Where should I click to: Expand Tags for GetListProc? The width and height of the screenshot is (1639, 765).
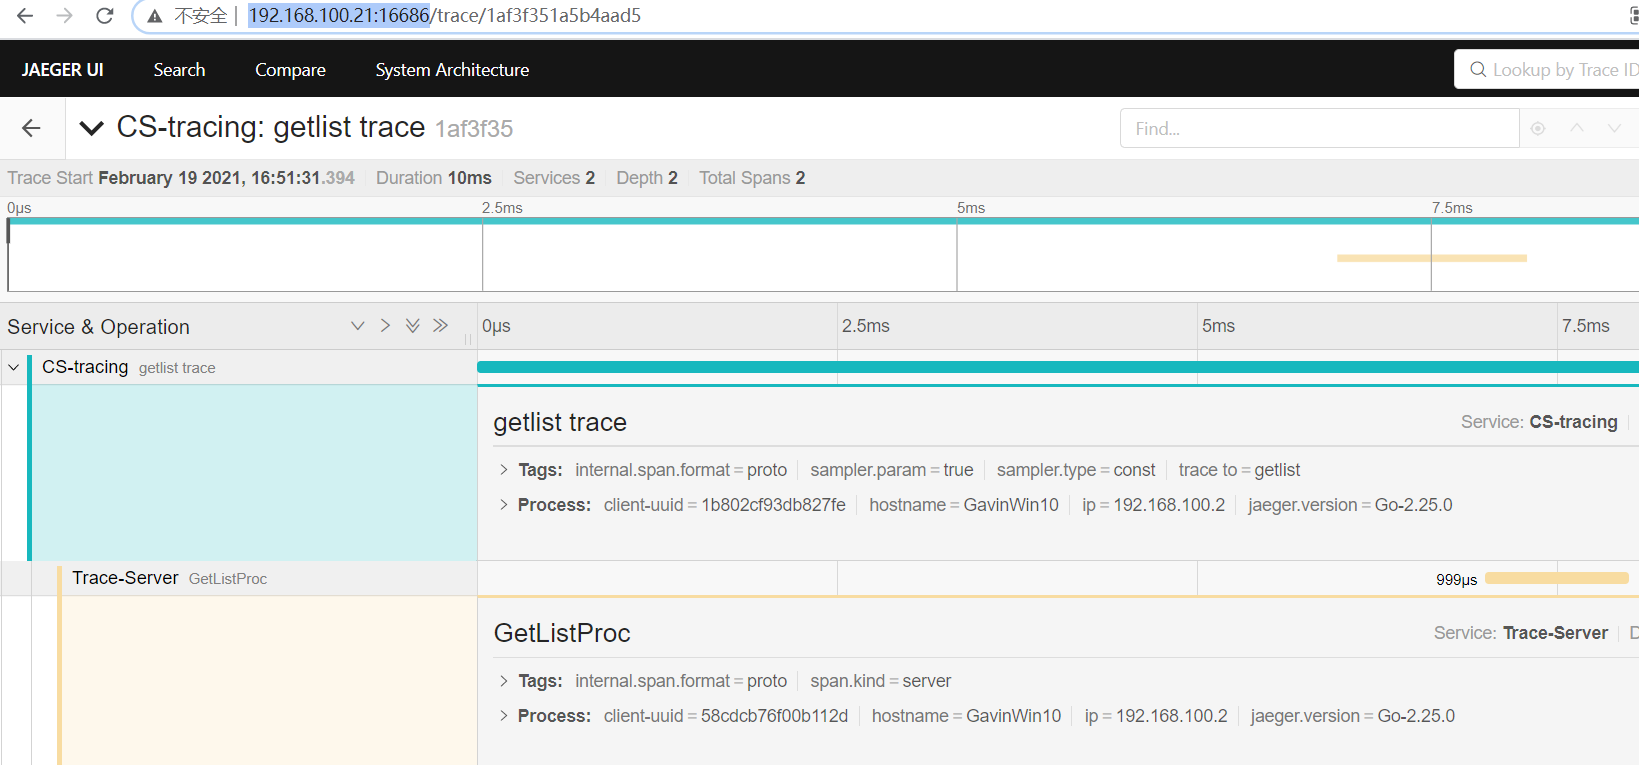pyautogui.click(x=503, y=681)
